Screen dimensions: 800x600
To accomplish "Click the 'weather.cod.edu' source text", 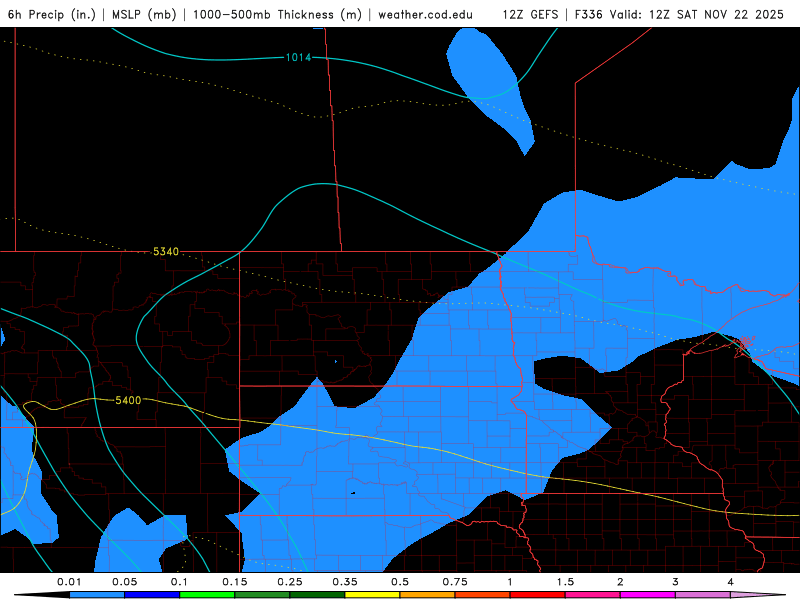I will point(425,14).
